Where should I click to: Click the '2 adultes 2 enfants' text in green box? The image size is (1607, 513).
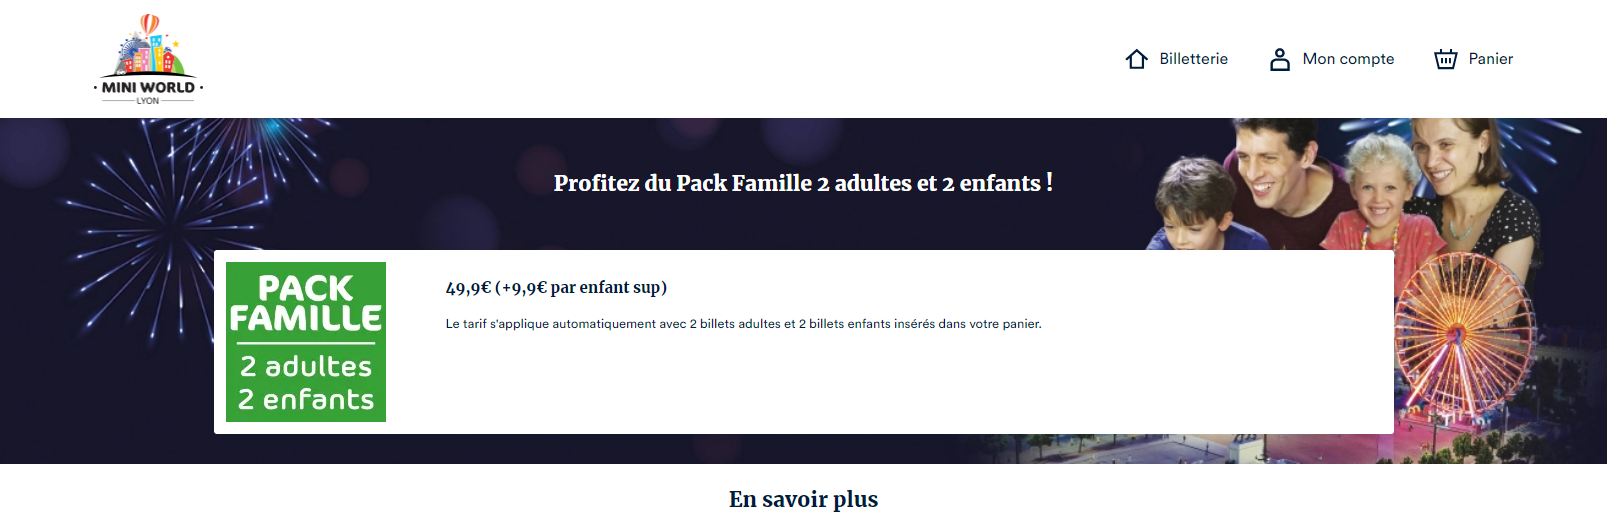(x=306, y=383)
